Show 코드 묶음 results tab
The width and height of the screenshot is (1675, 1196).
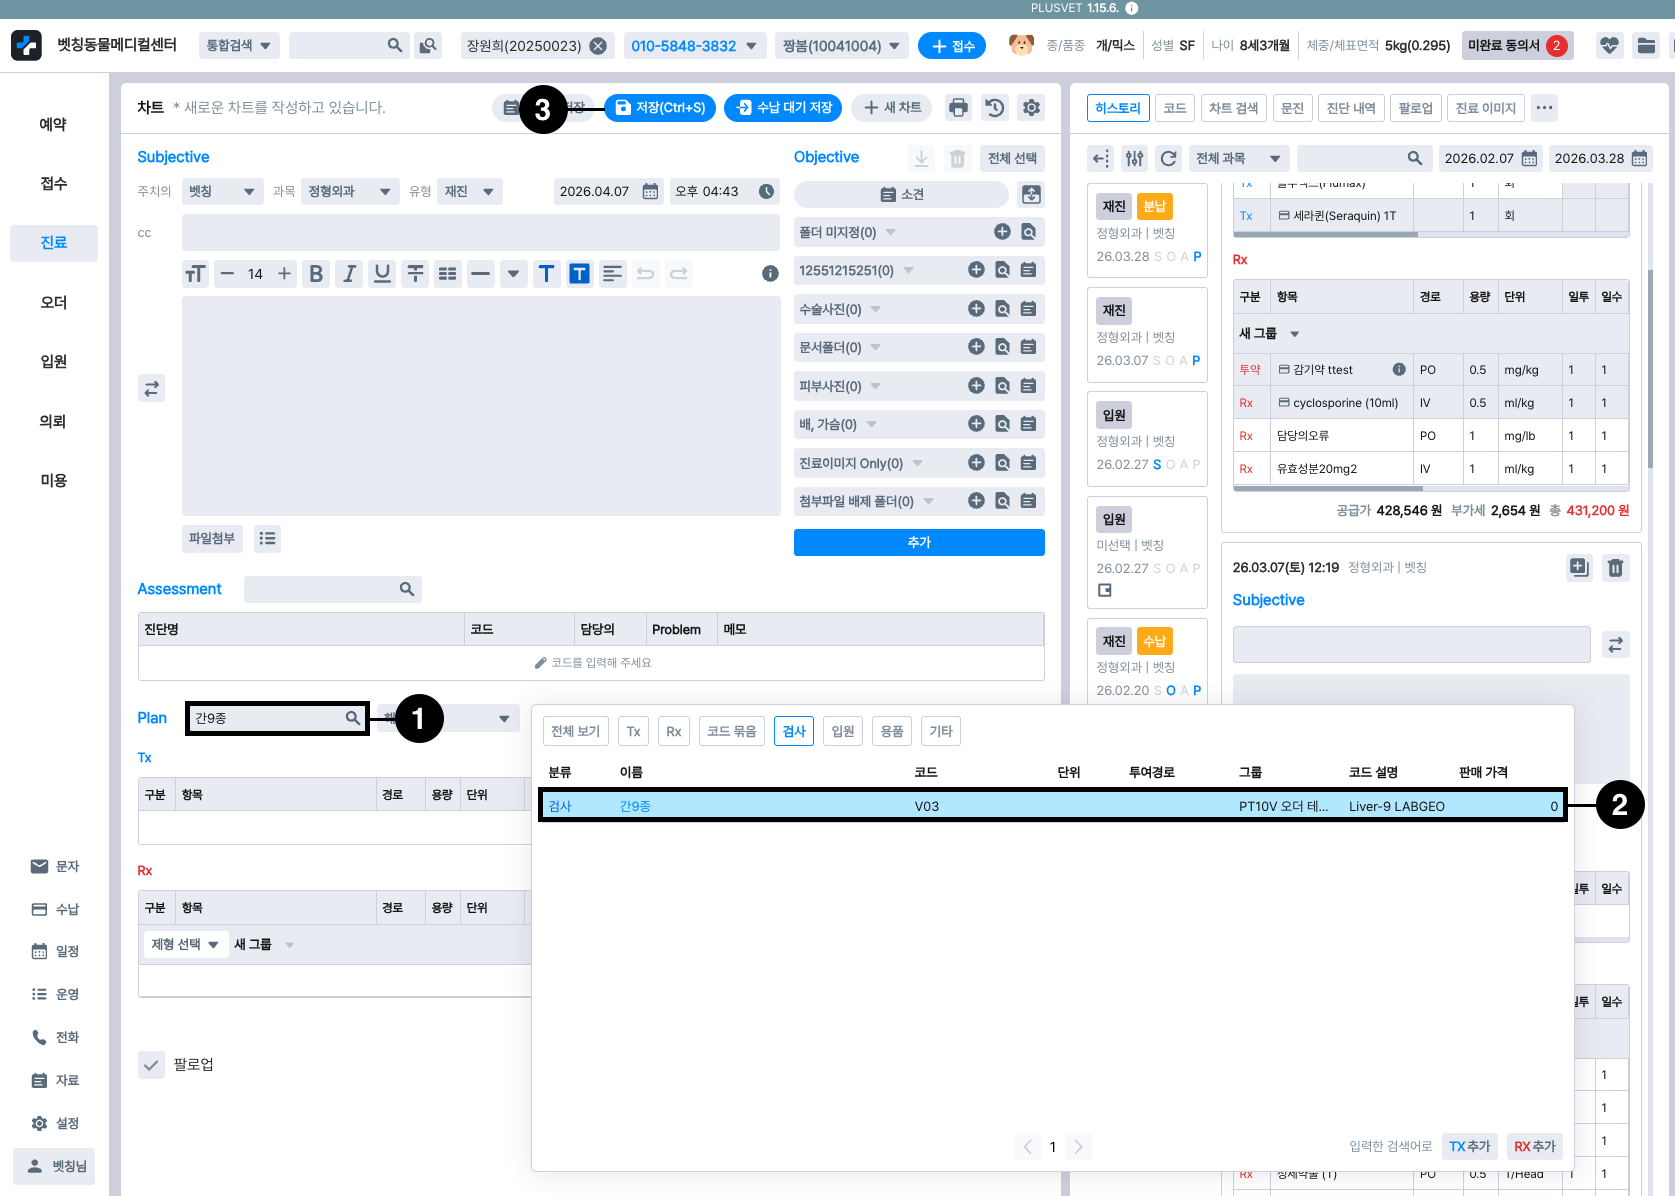pos(732,731)
